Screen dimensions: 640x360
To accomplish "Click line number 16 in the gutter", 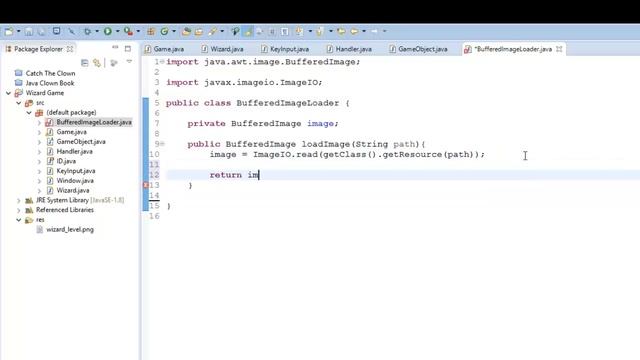I will pyautogui.click(x=154, y=216).
